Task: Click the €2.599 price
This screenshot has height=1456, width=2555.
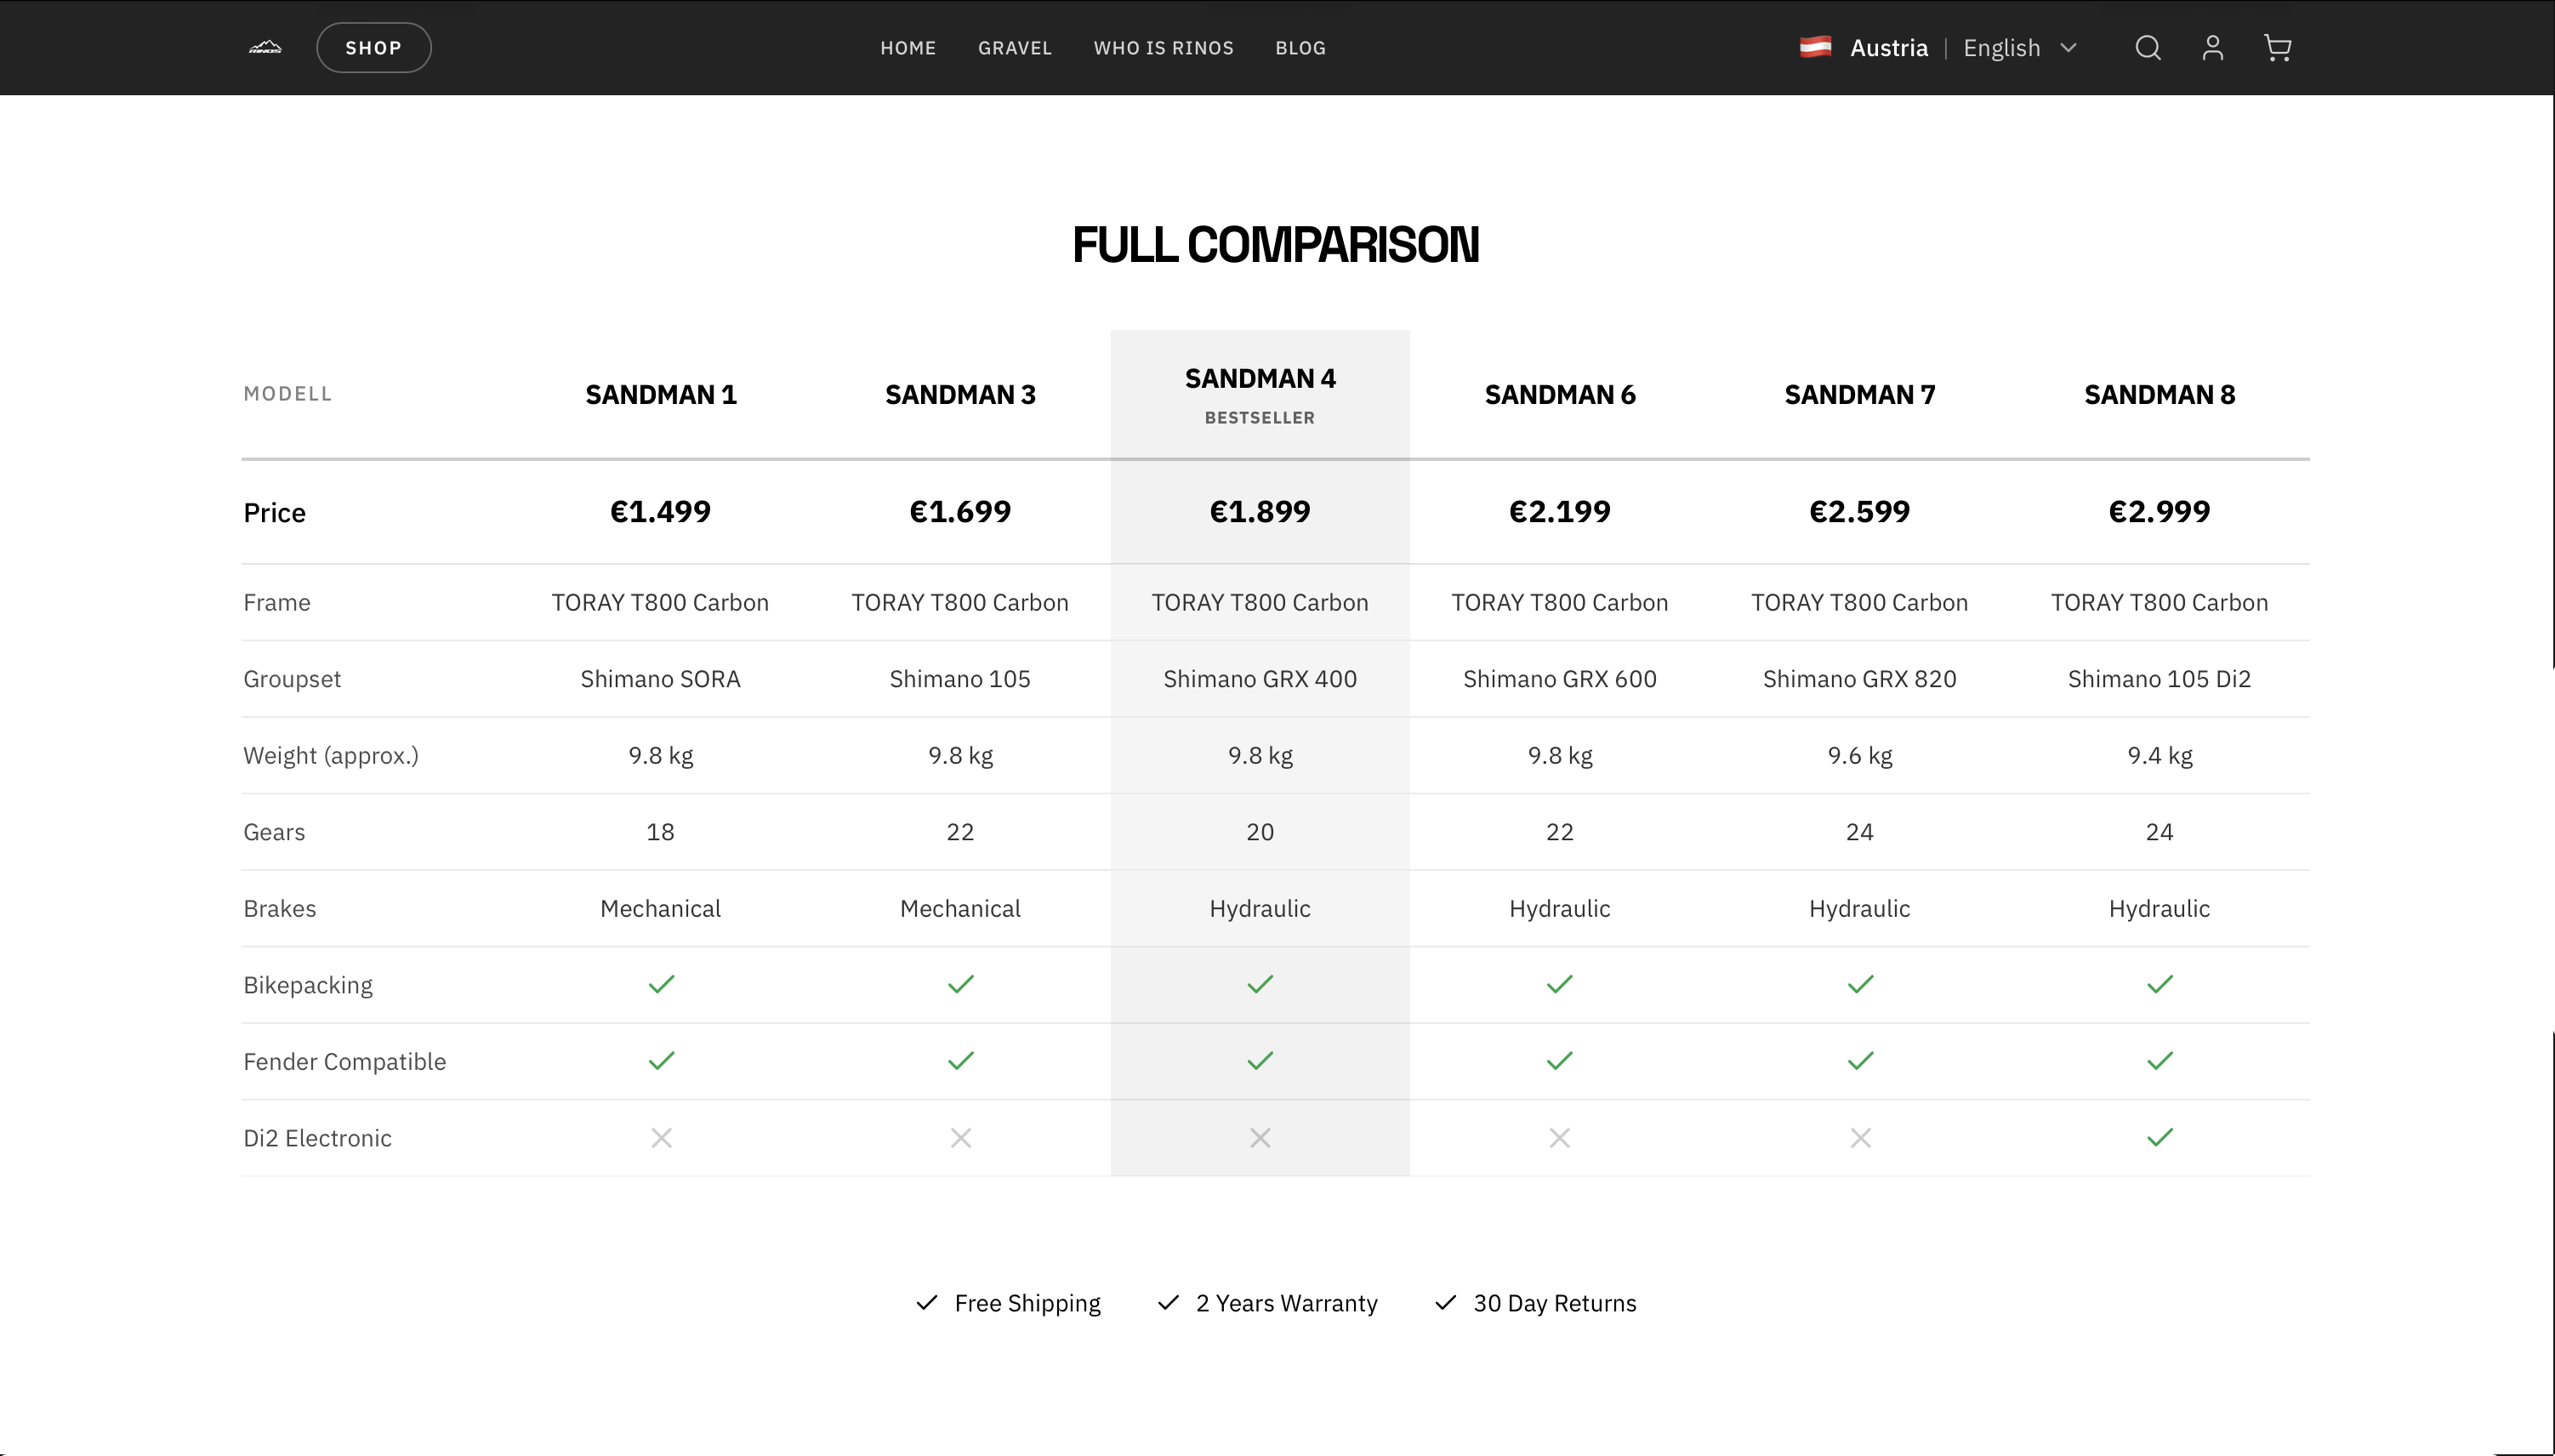Action: (x=1860, y=512)
